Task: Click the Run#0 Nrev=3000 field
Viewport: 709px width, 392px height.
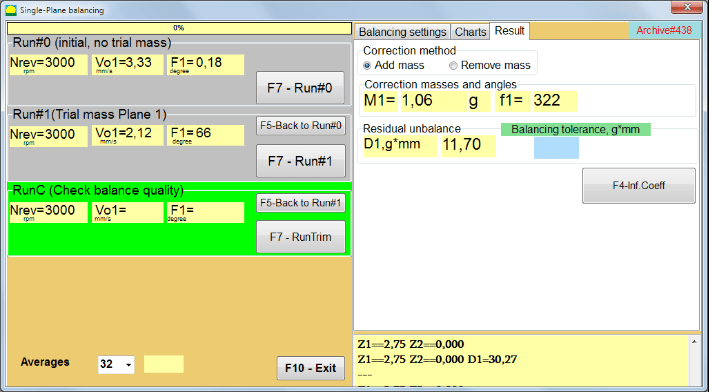Action: [49, 65]
